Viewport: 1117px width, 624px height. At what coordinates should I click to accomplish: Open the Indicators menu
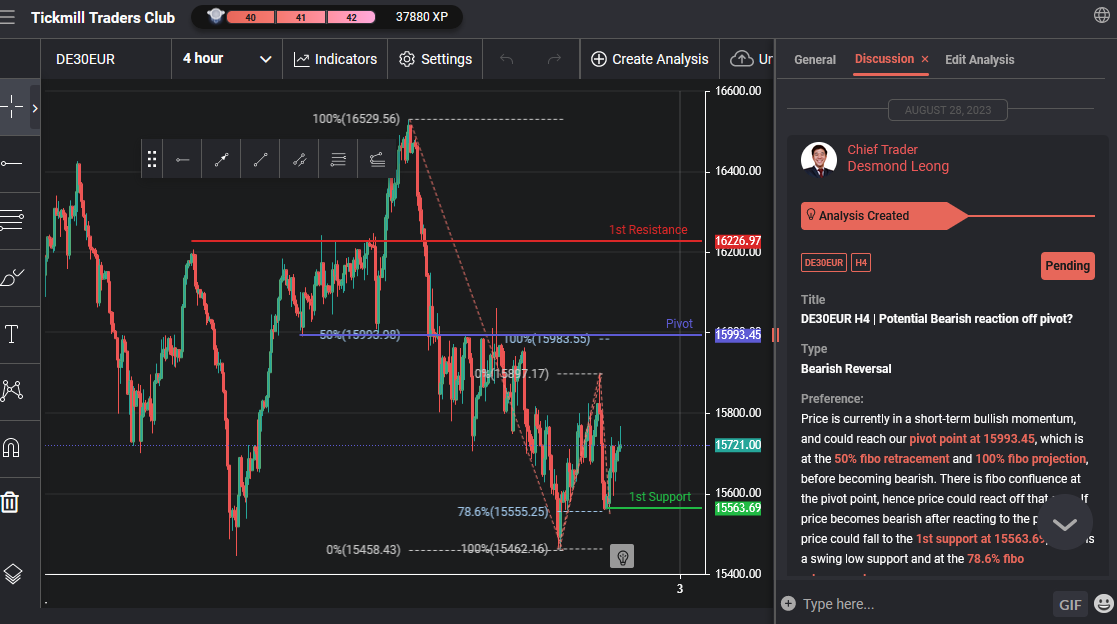coord(336,58)
